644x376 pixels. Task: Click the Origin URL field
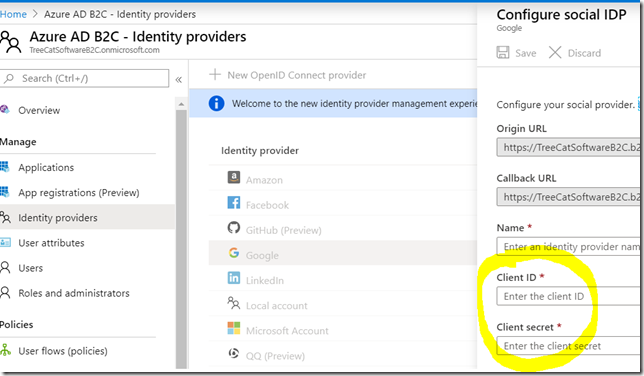pyautogui.click(x=568, y=147)
